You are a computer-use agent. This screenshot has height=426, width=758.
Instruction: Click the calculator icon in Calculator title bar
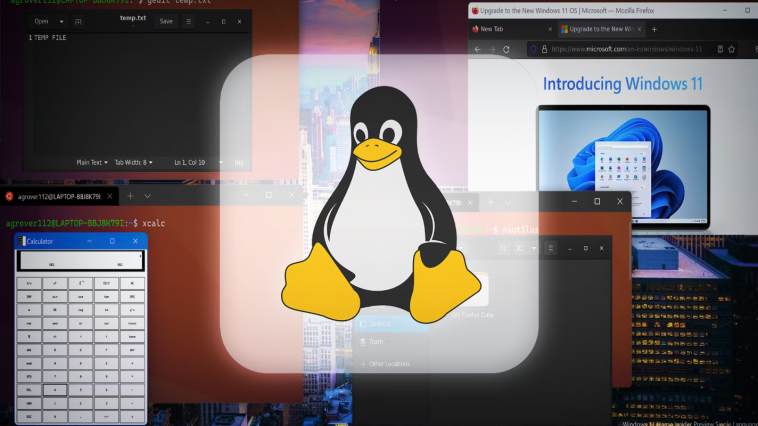point(21,241)
